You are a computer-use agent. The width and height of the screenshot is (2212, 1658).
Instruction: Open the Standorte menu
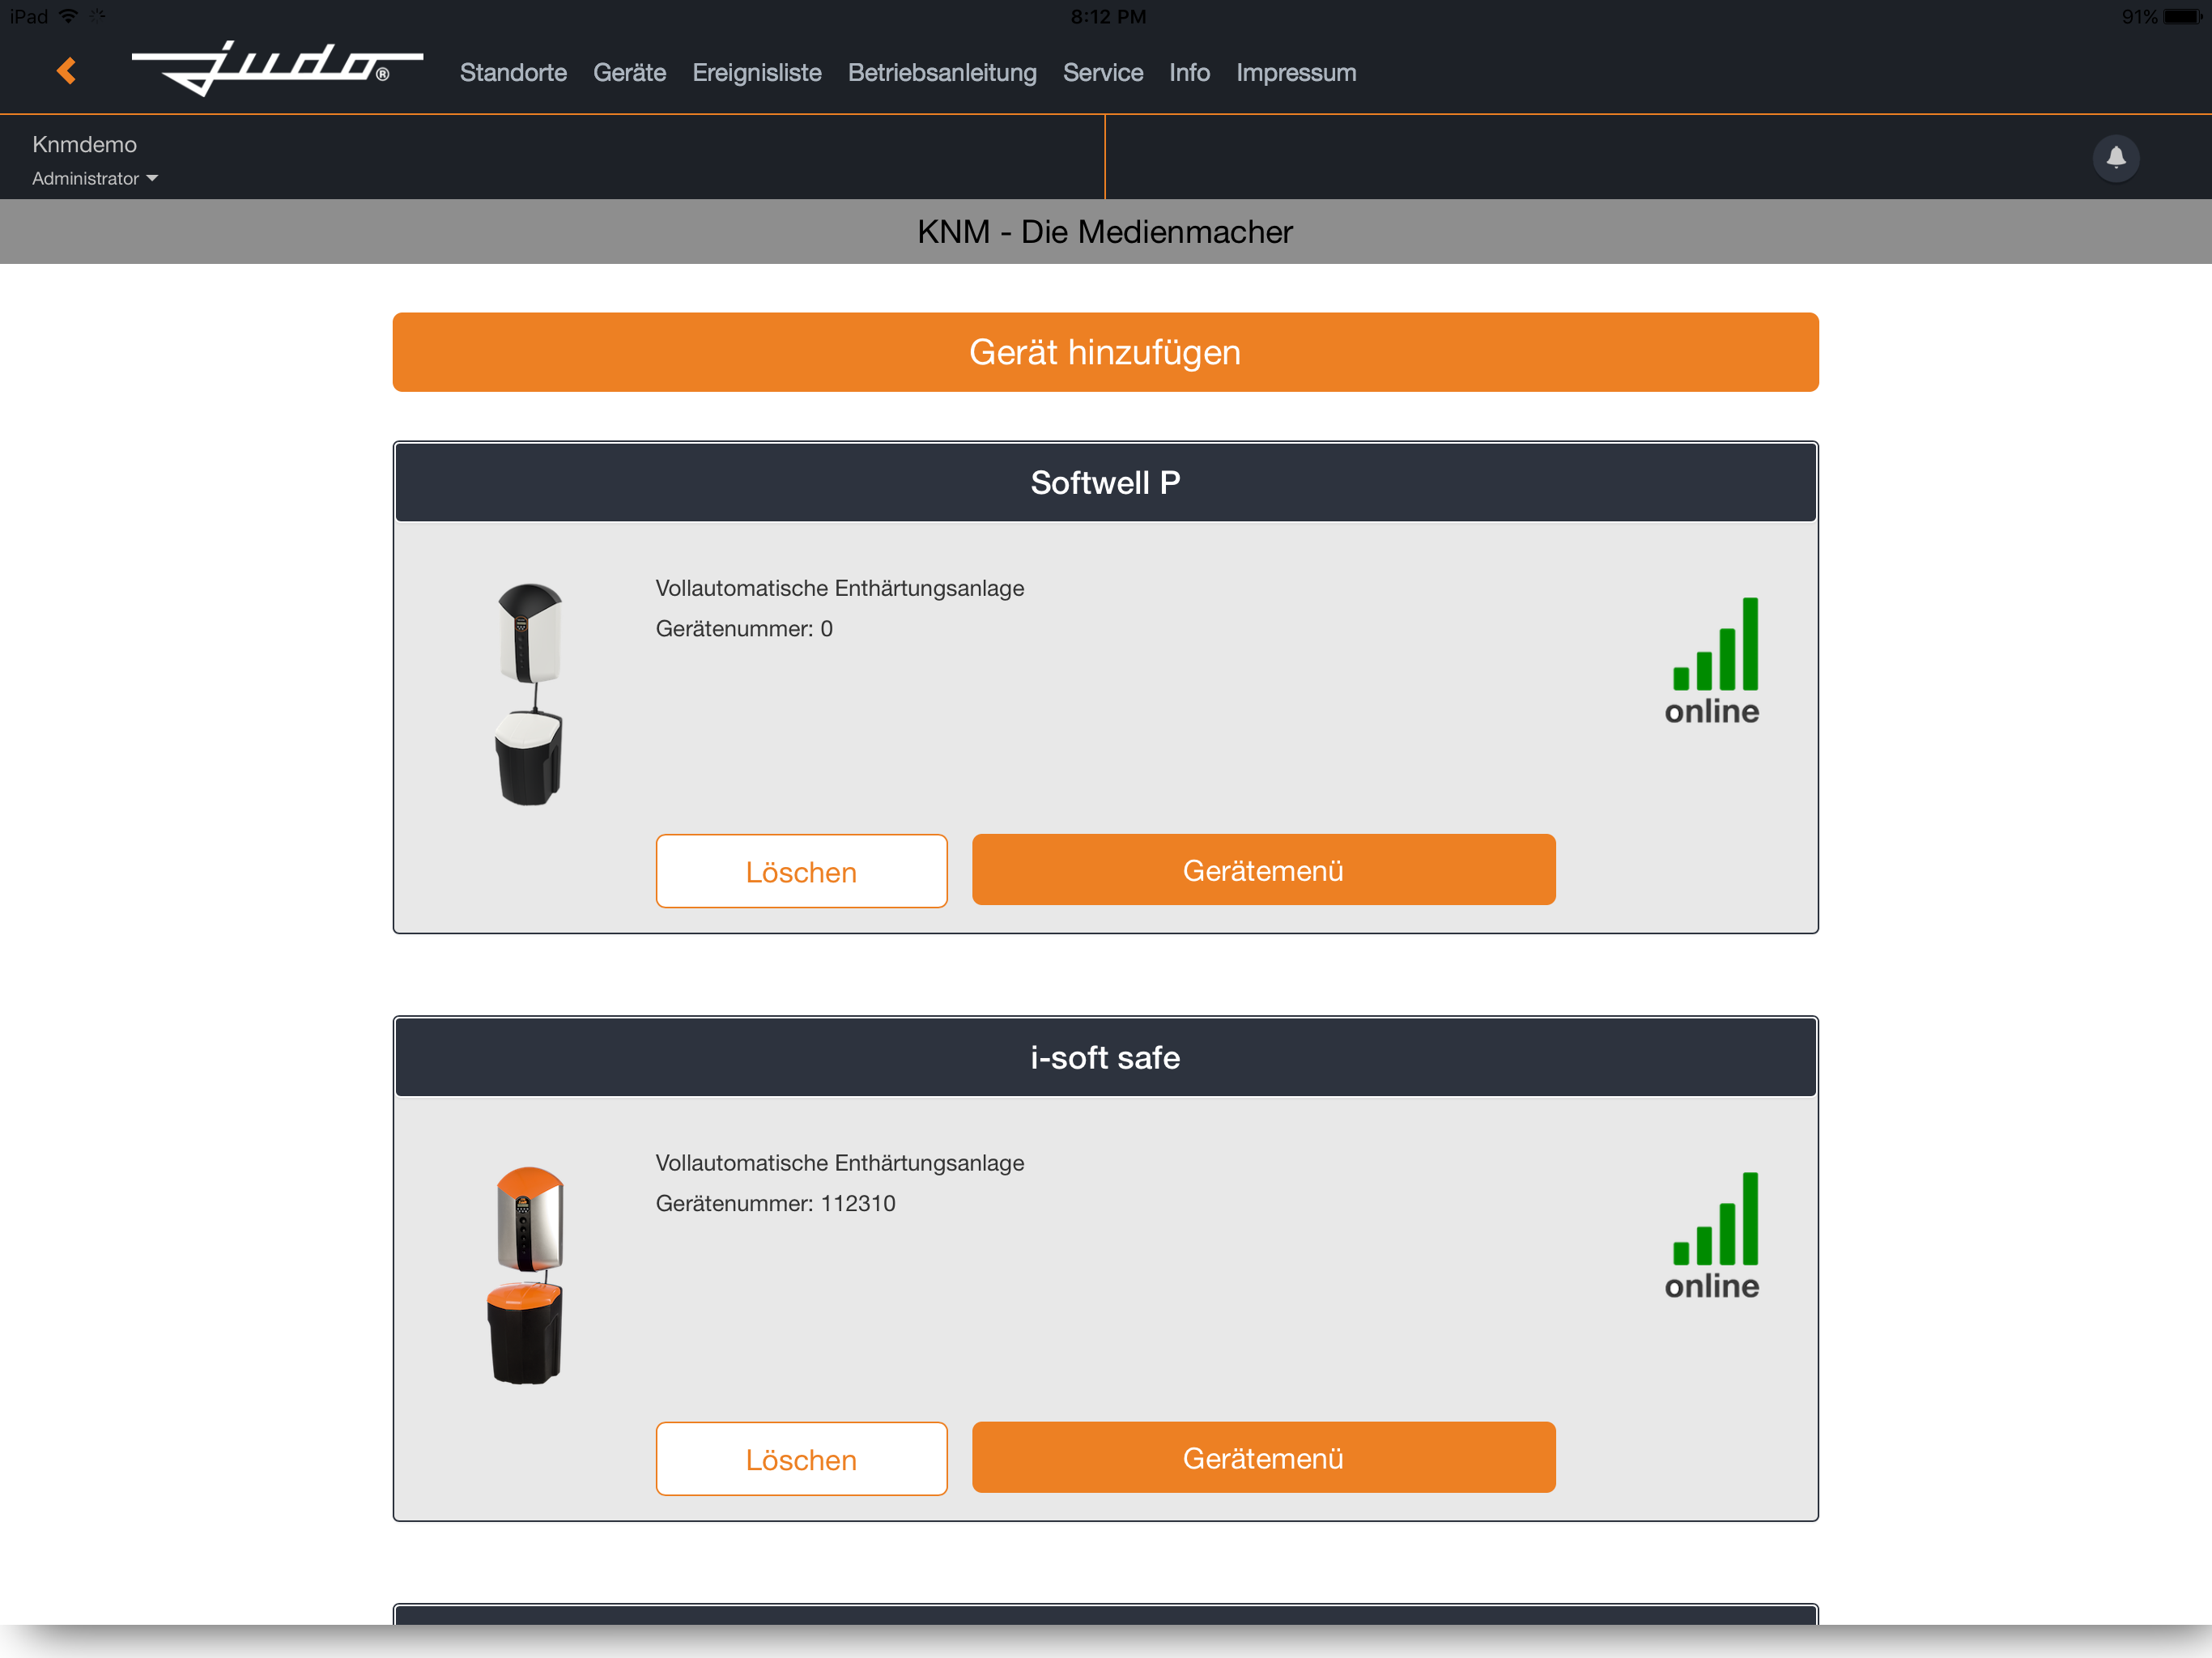(x=513, y=73)
